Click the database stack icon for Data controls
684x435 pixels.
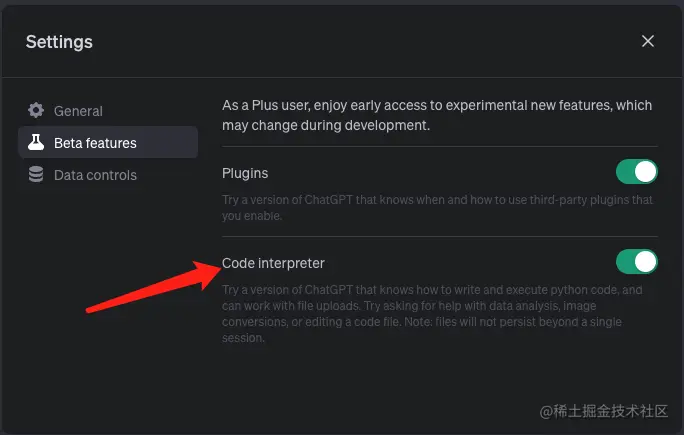point(36,175)
